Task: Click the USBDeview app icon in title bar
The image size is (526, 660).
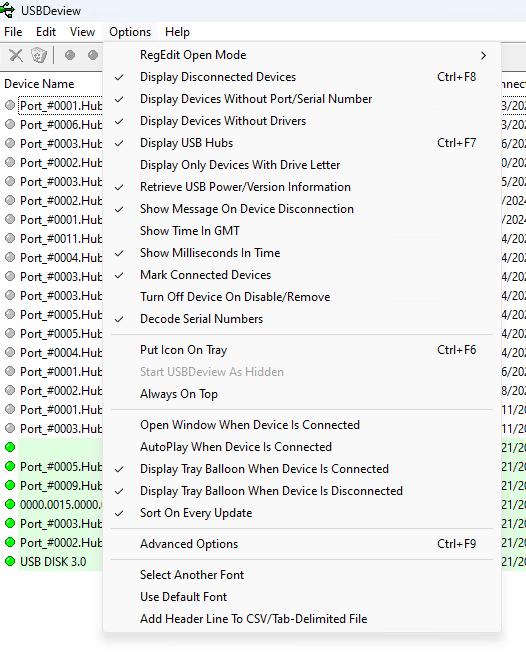Action: (7, 10)
